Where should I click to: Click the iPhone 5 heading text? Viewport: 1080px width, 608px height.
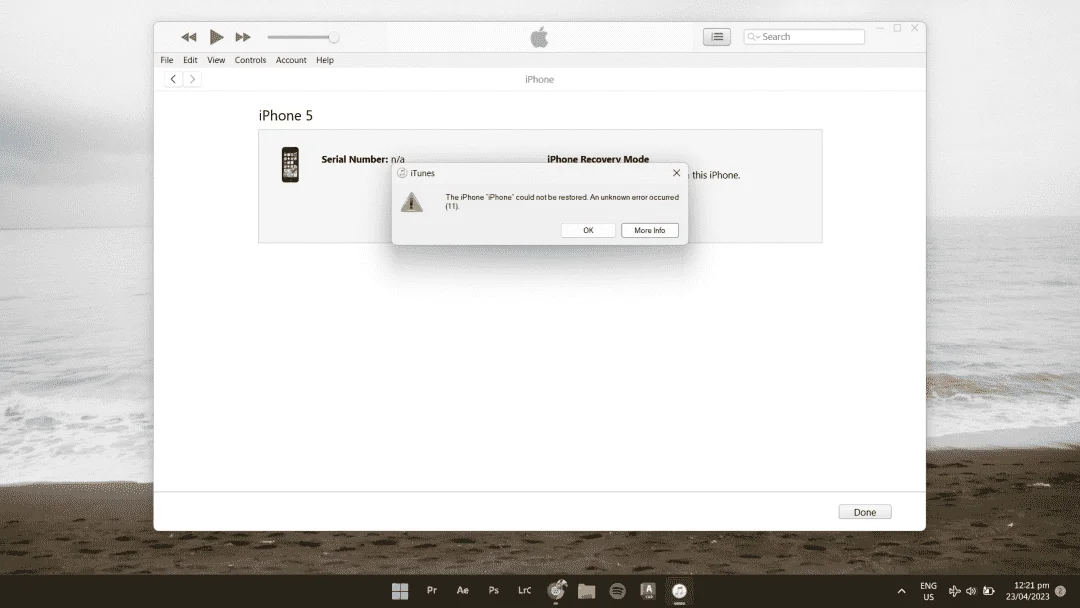coord(286,116)
